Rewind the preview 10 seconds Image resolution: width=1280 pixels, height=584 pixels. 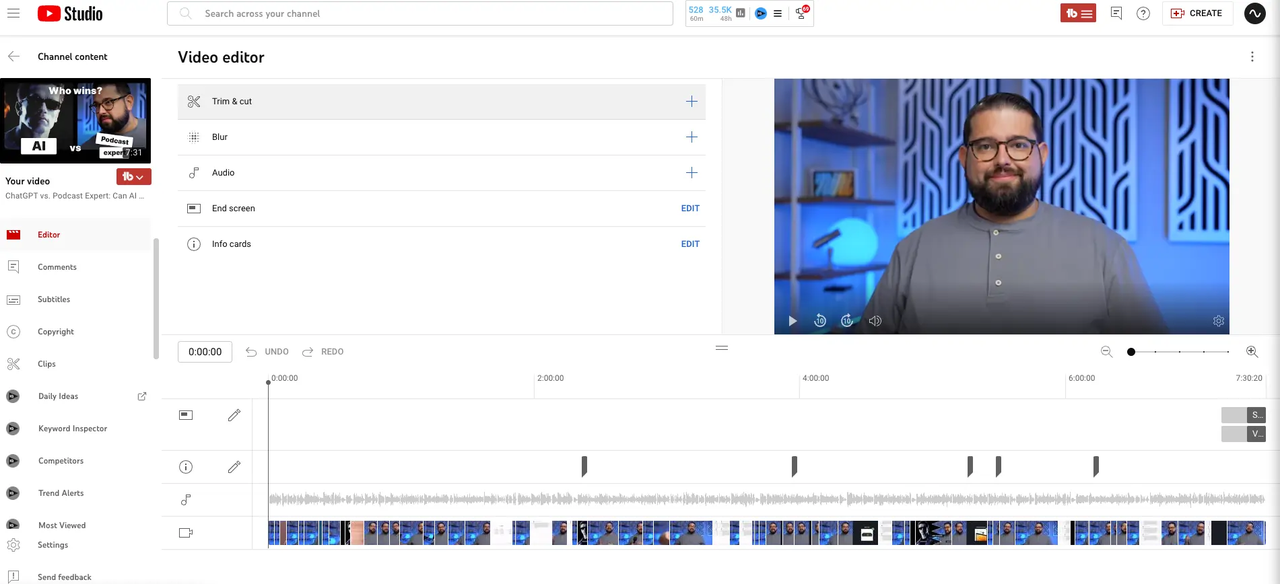point(820,321)
